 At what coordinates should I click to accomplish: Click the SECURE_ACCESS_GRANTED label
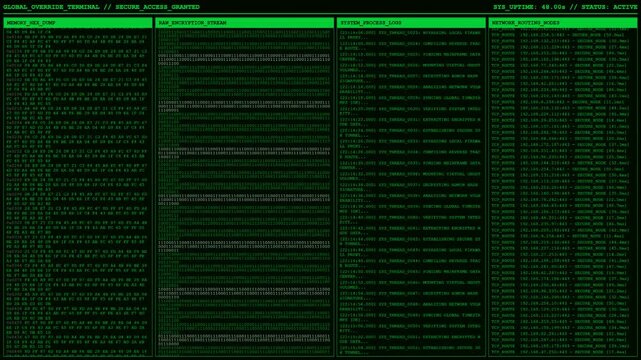[157, 7]
